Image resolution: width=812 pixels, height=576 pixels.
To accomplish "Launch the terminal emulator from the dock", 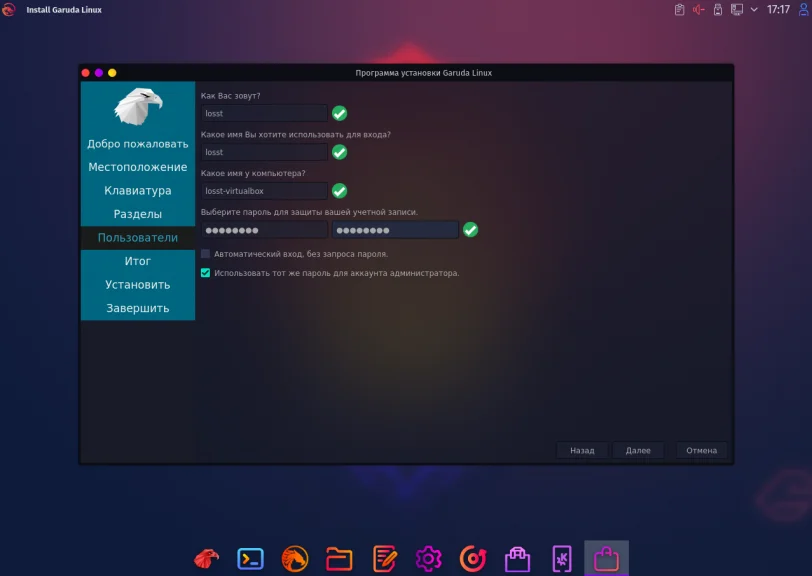I will coord(248,556).
